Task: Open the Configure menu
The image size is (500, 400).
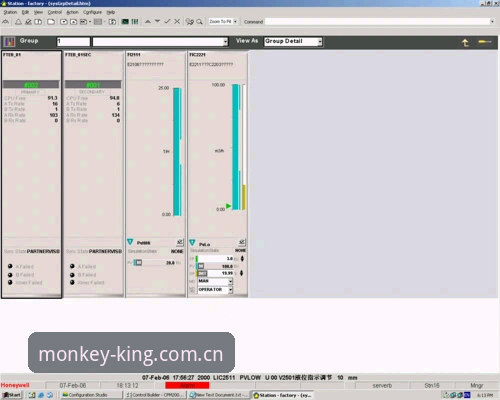Action: click(x=92, y=12)
